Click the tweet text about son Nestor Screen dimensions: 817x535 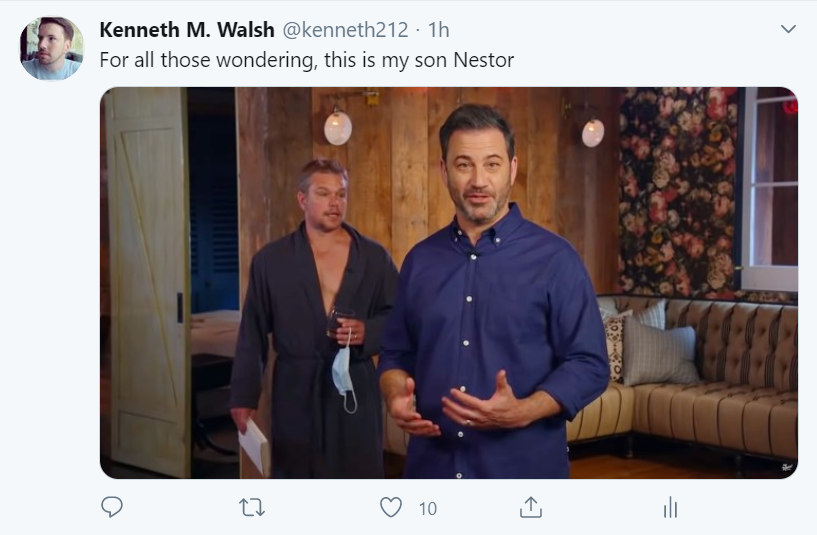306,60
